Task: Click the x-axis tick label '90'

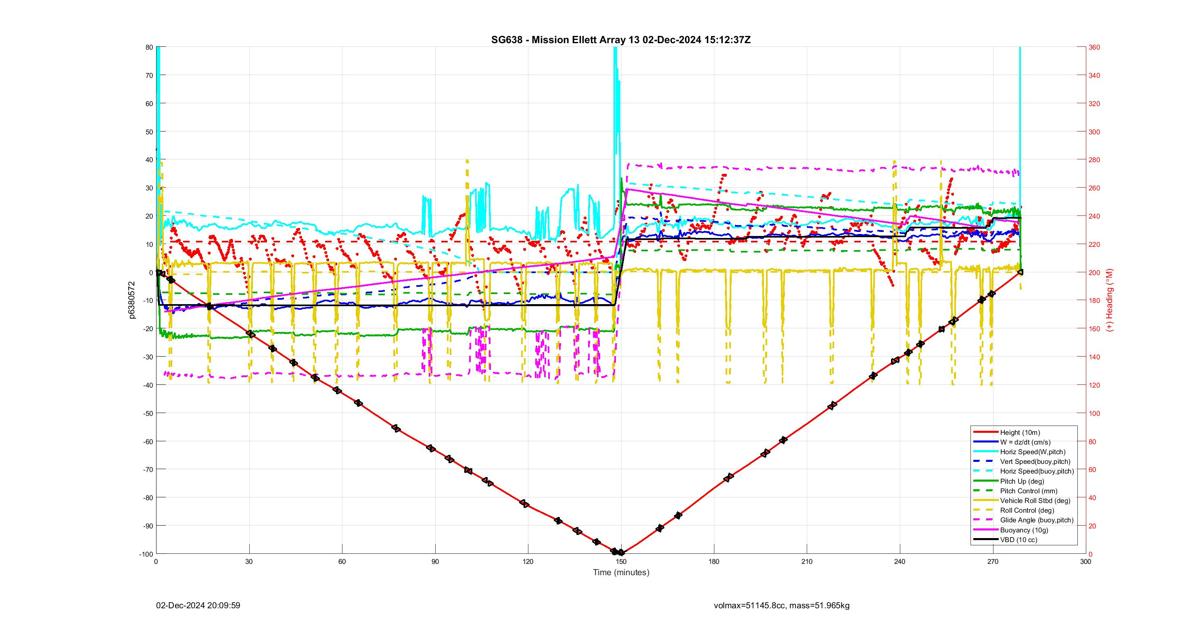Action: tap(435, 562)
